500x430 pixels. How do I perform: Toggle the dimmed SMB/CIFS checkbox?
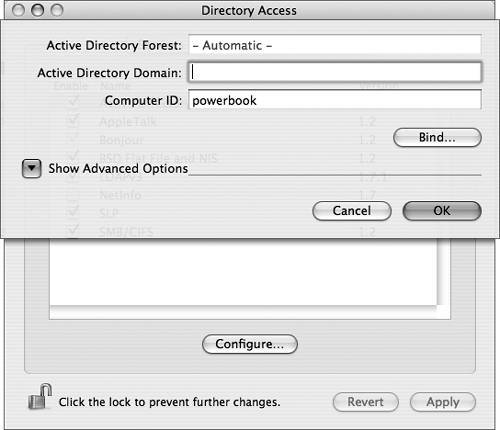click(72, 231)
